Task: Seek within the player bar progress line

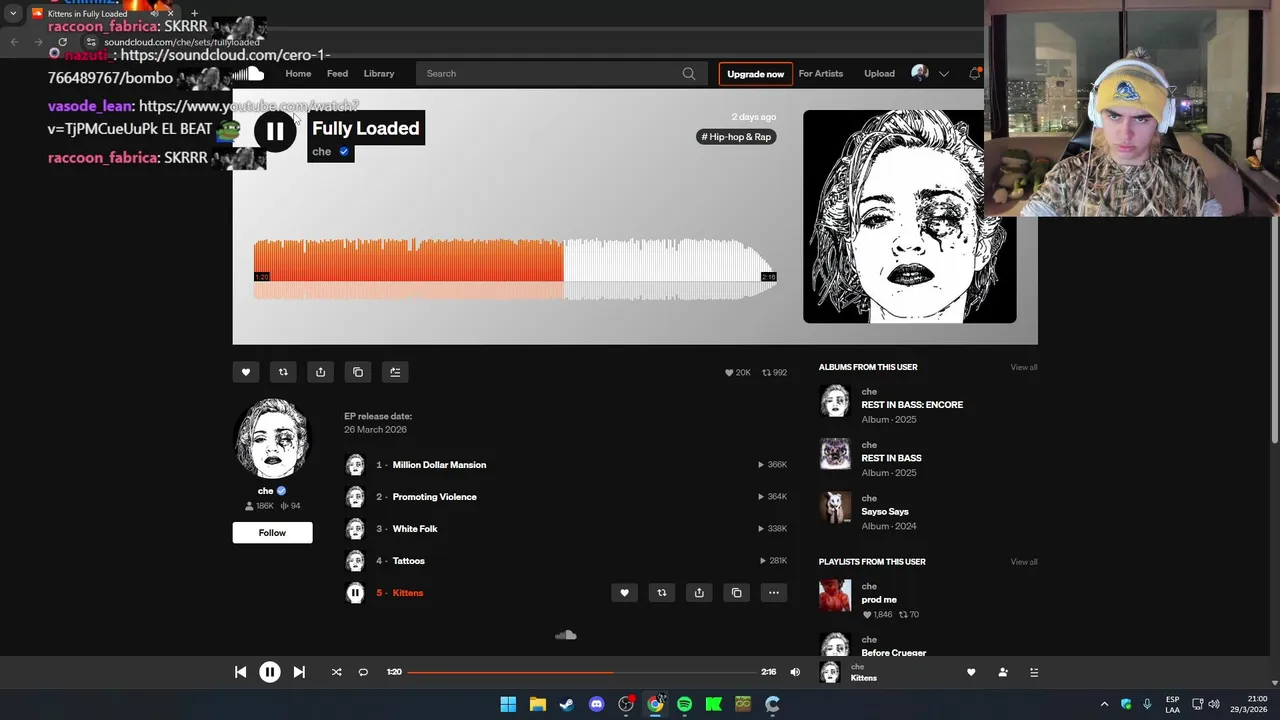Action: pos(581,672)
